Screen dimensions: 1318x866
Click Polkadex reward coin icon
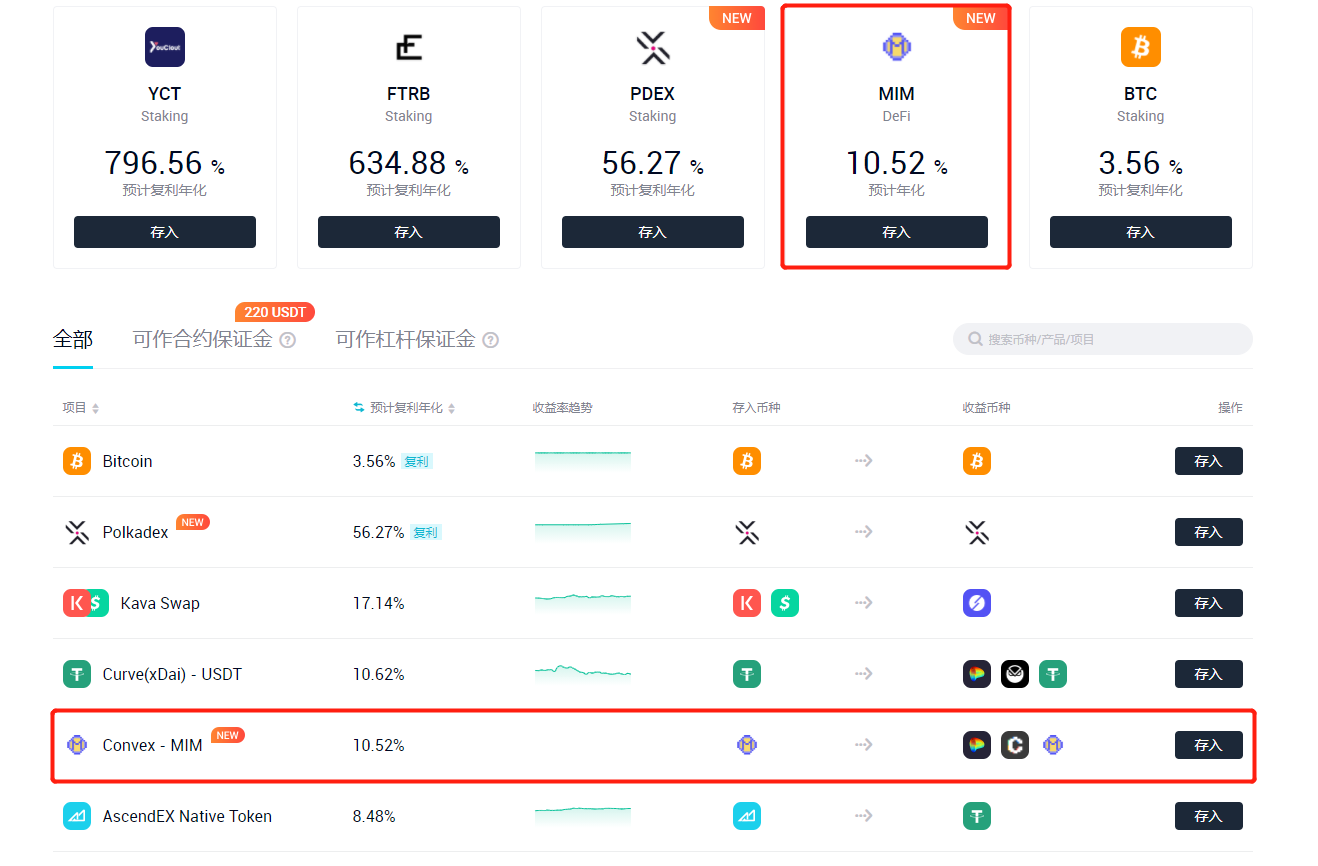[x=977, y=532]
